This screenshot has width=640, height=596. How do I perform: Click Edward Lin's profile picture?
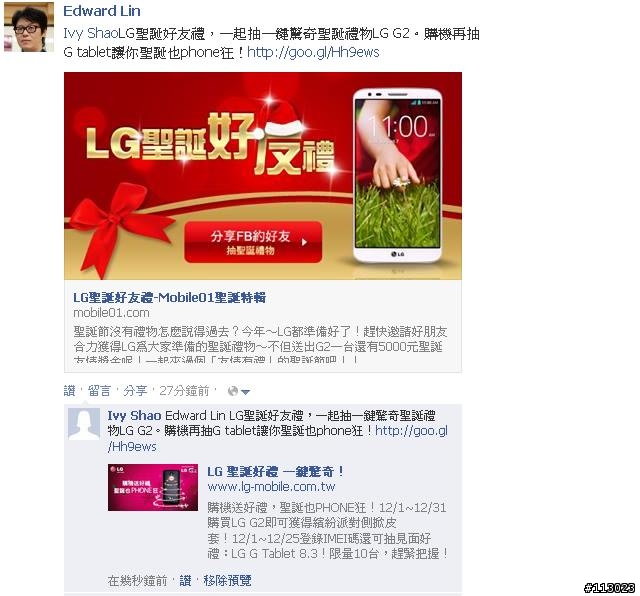pos(29,27)
